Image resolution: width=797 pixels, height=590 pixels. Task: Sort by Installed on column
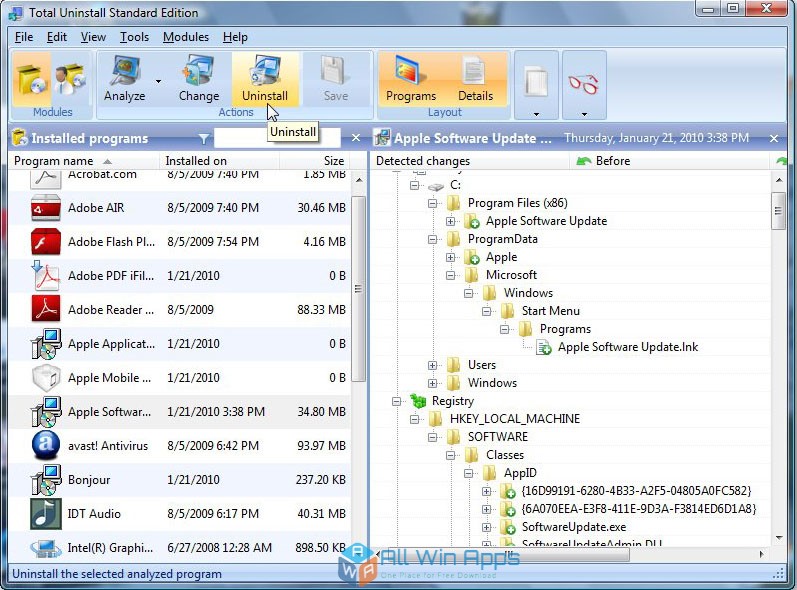click(x=220, y=161)
